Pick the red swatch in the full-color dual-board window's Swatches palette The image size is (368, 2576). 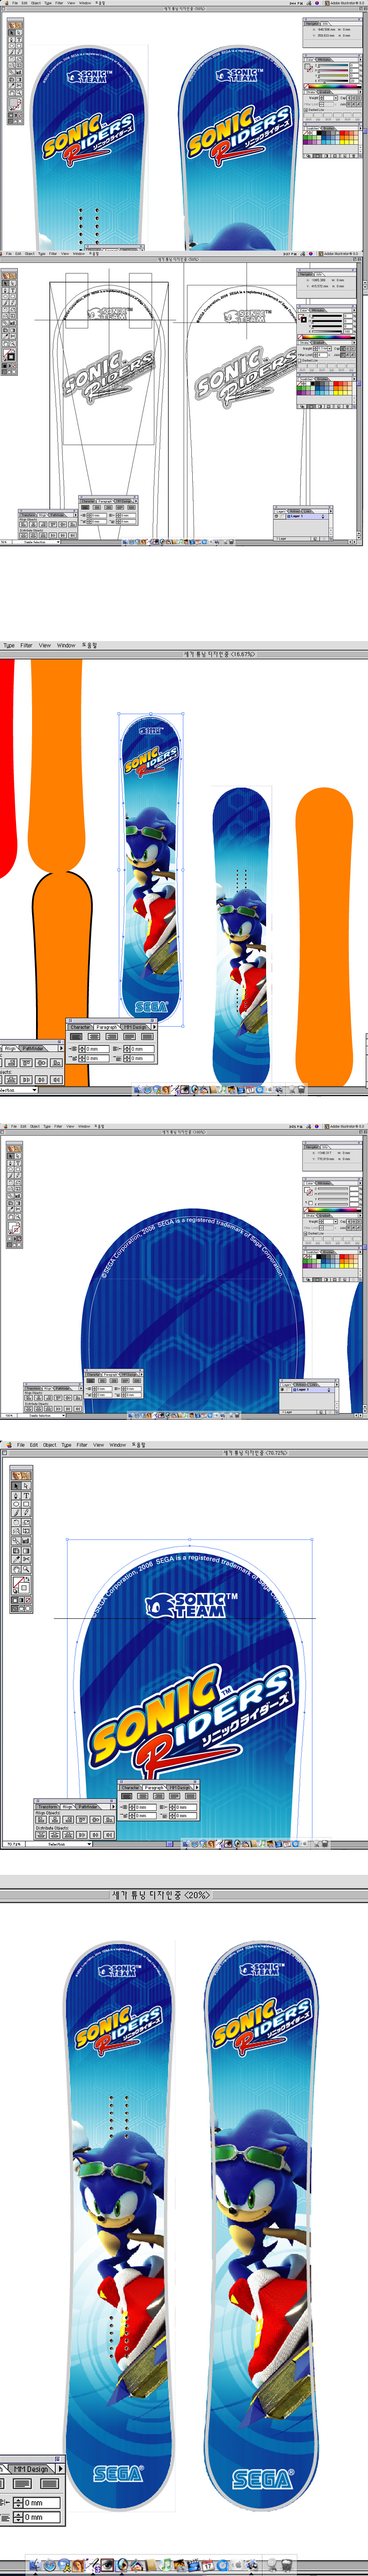342,133
